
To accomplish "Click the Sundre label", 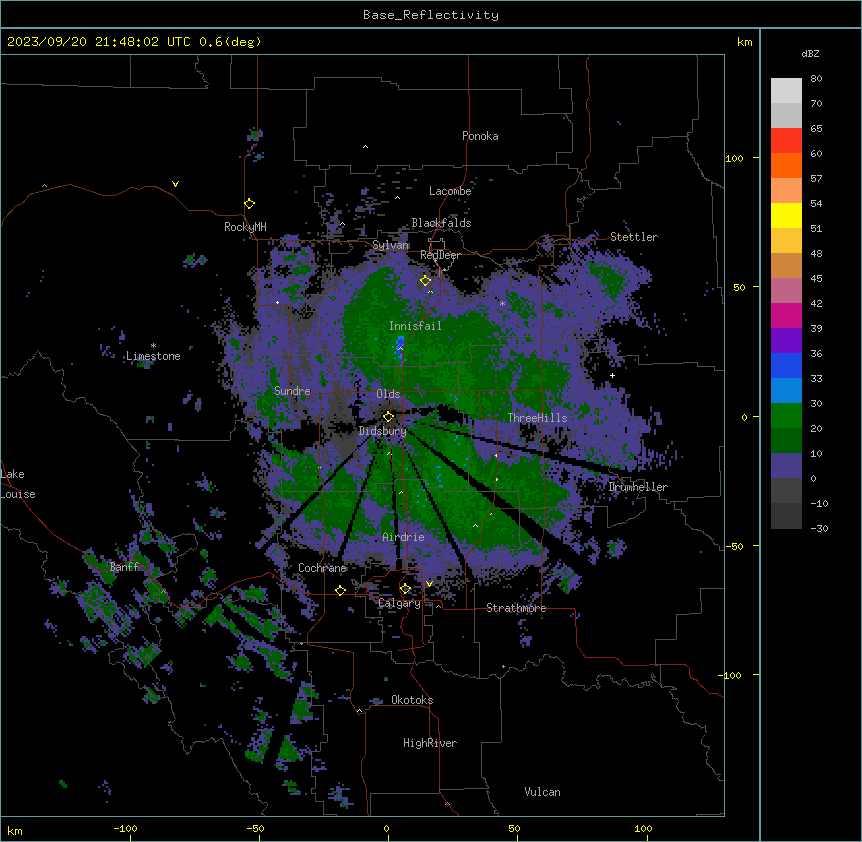I will (x=292, y=391).
